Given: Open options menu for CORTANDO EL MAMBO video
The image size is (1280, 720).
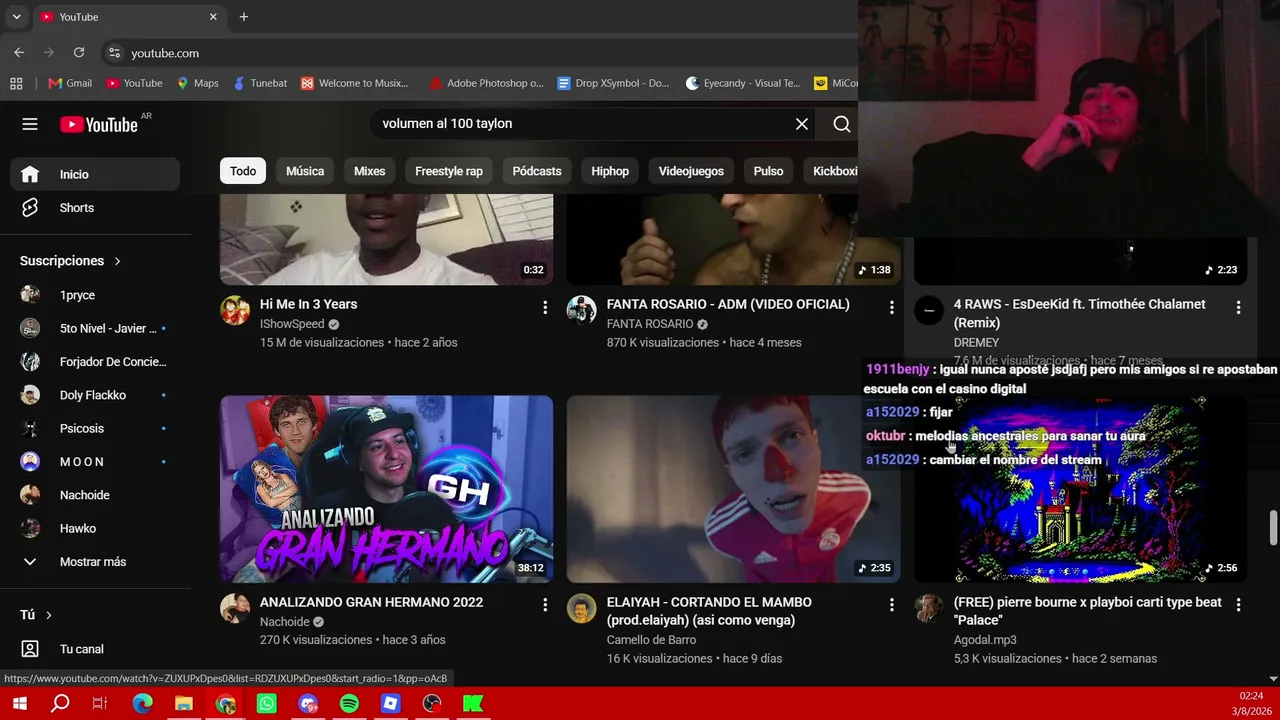Looking at the screenshot, I should (892, 605).
